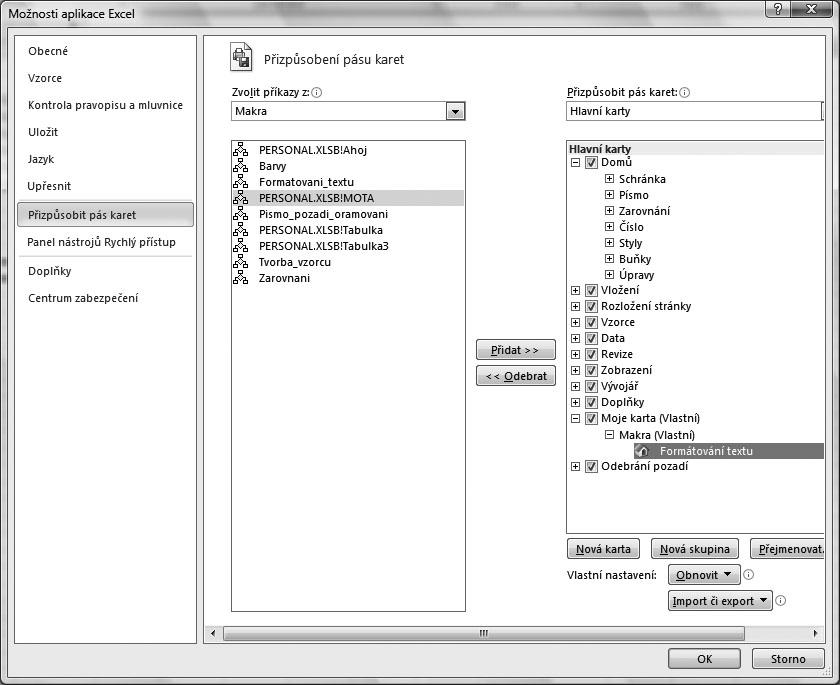Click the ribbon customization header icon
Screen dimensions: 840x685
click(x=241, y=57)
